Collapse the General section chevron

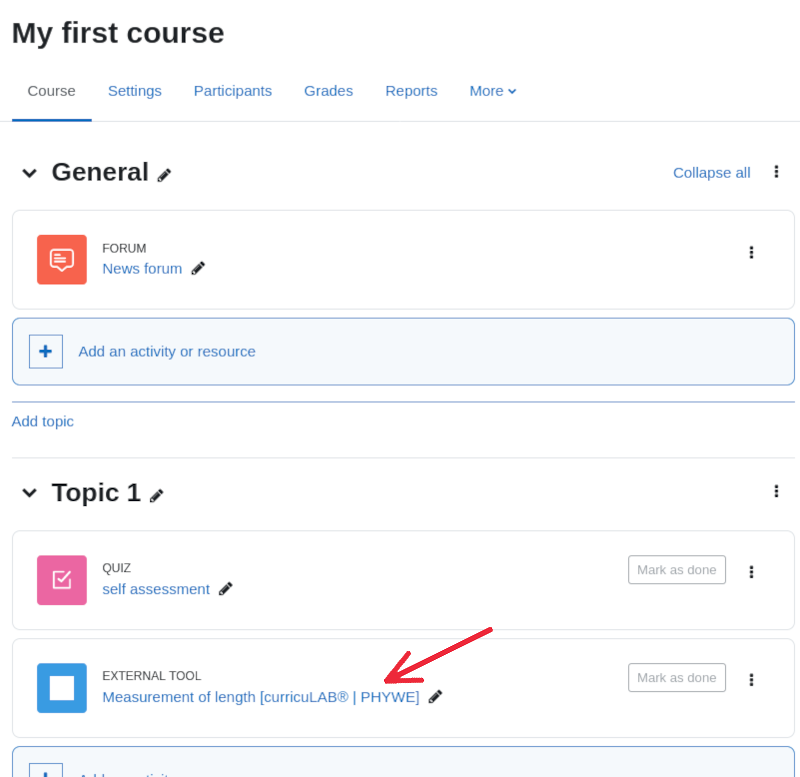[x=30, y=173]
